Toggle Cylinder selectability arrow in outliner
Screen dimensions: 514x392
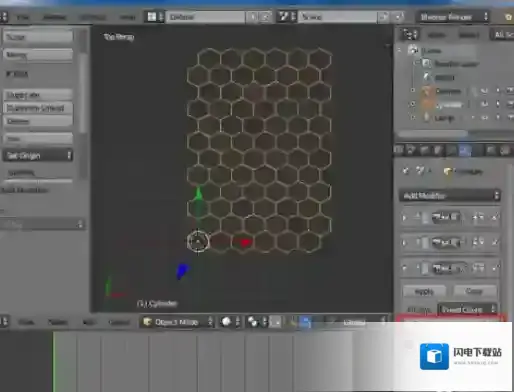click(x=498, y=104)
